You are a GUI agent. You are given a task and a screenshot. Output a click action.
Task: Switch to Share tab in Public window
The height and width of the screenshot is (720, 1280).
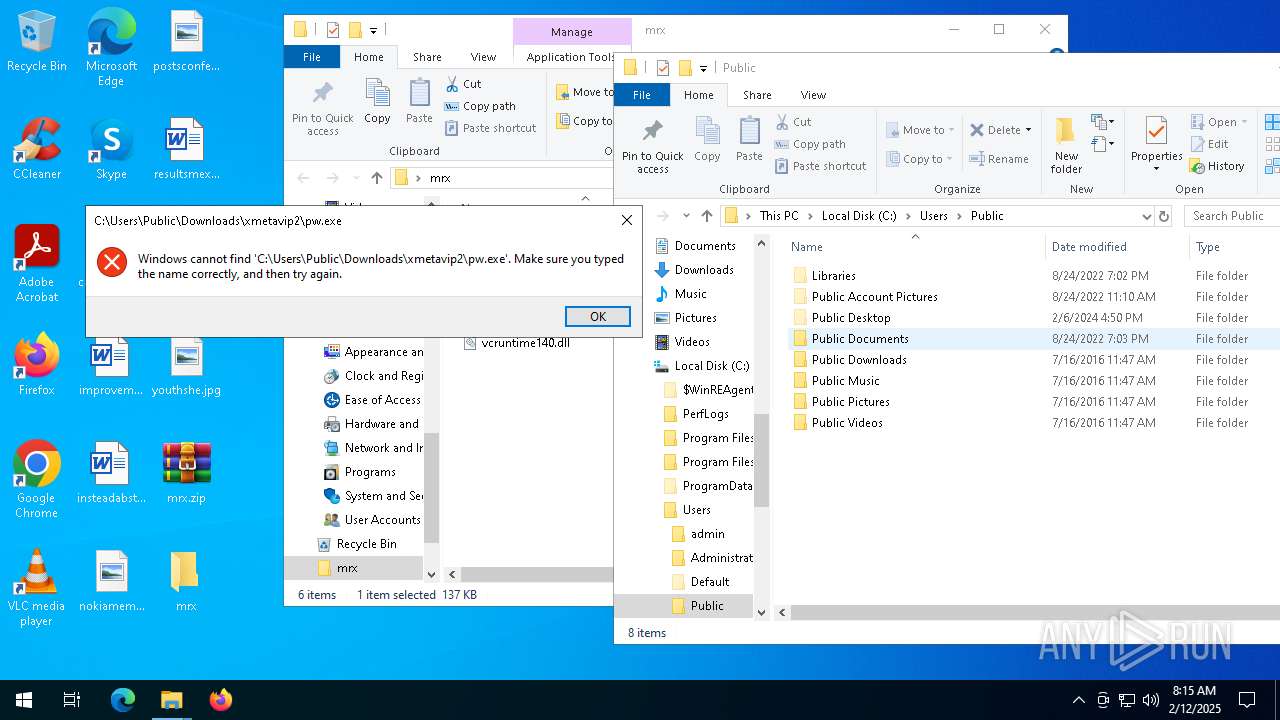(x=757, y=95)
